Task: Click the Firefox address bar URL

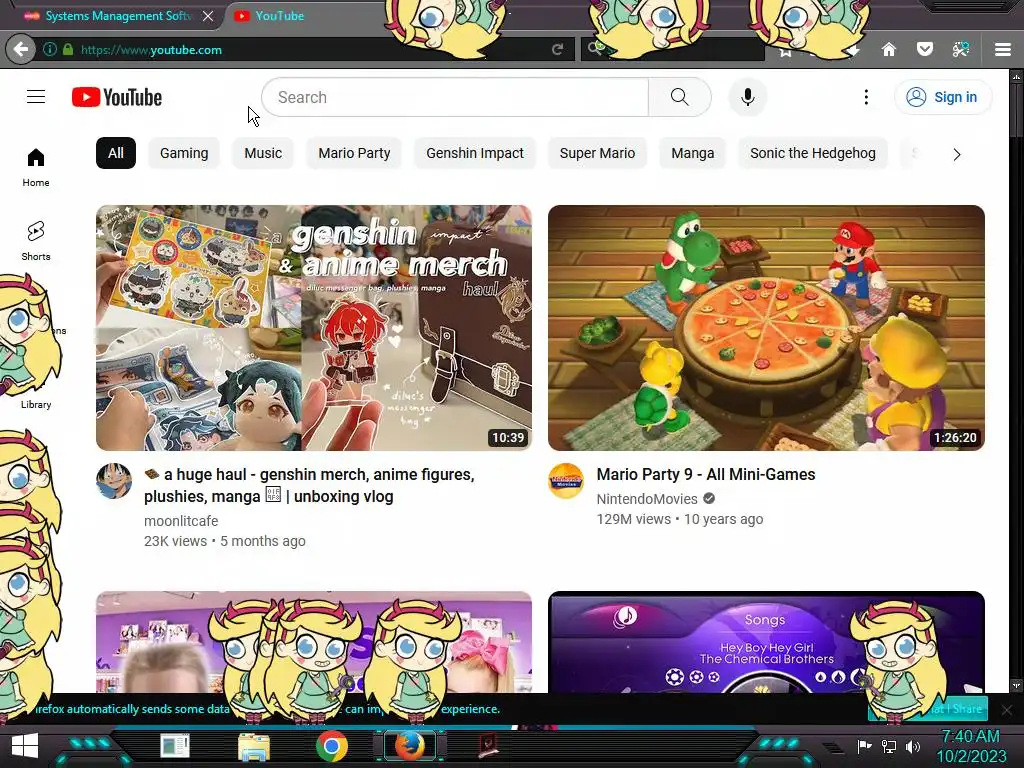Action: click(x=151, y=50)
